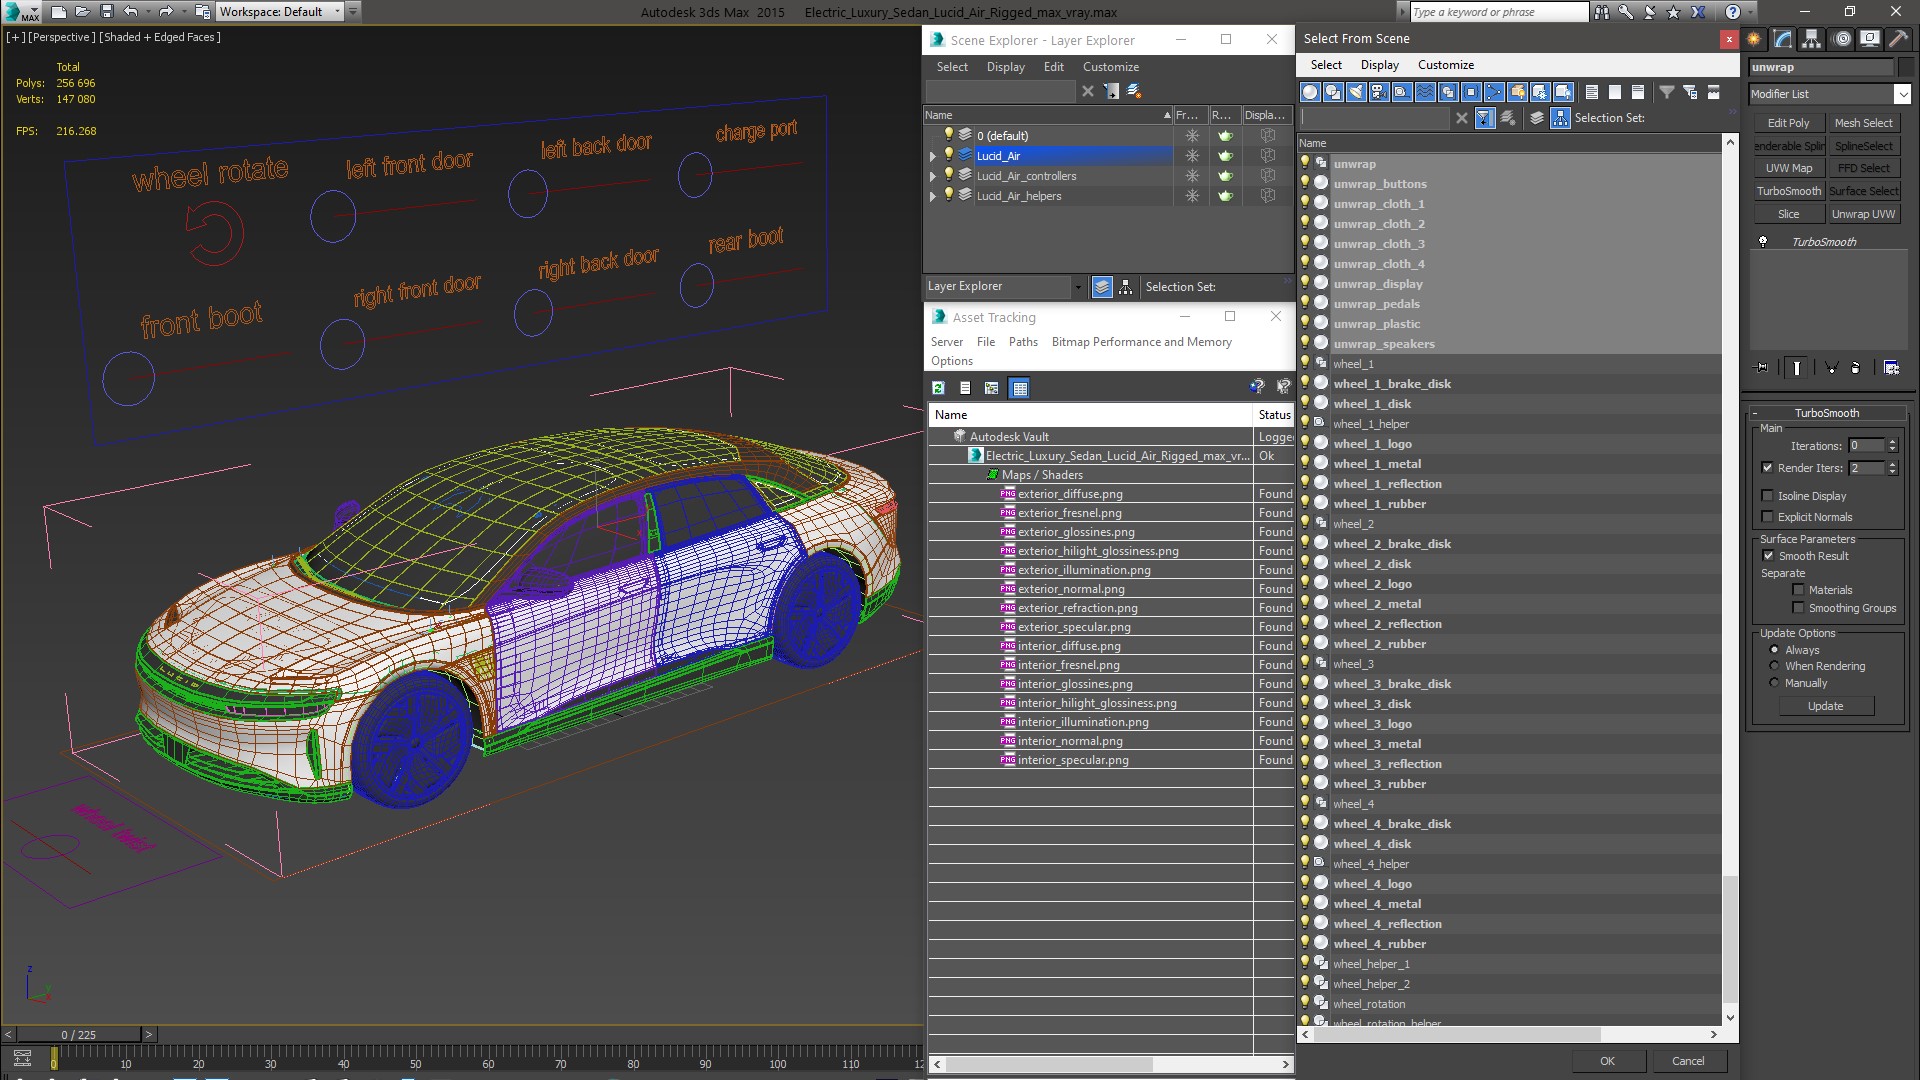Click the funnel filter icon in Select From Scene

1667,92
